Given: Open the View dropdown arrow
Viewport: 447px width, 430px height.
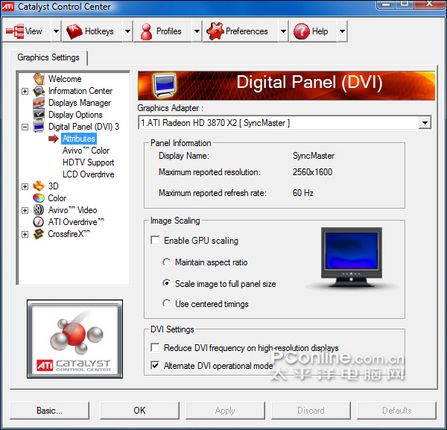Looking at the screenshot, I should pos(56,31).
